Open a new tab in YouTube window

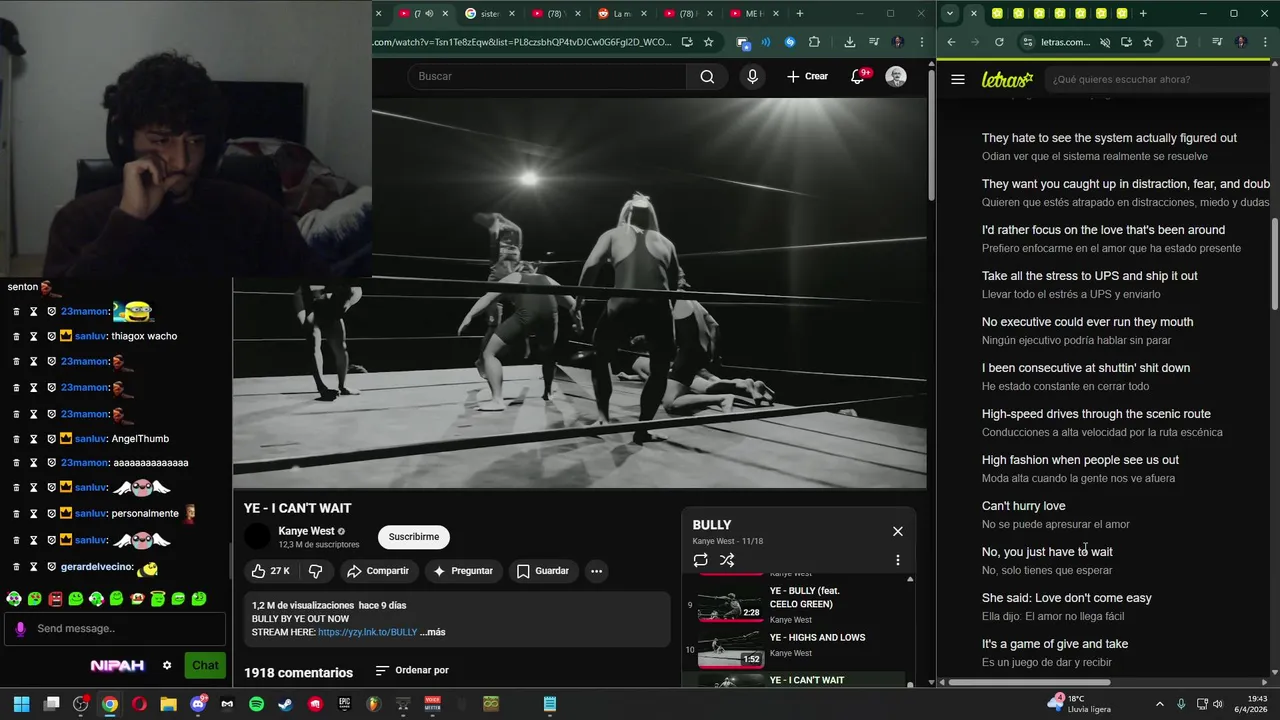pos(799,14)
